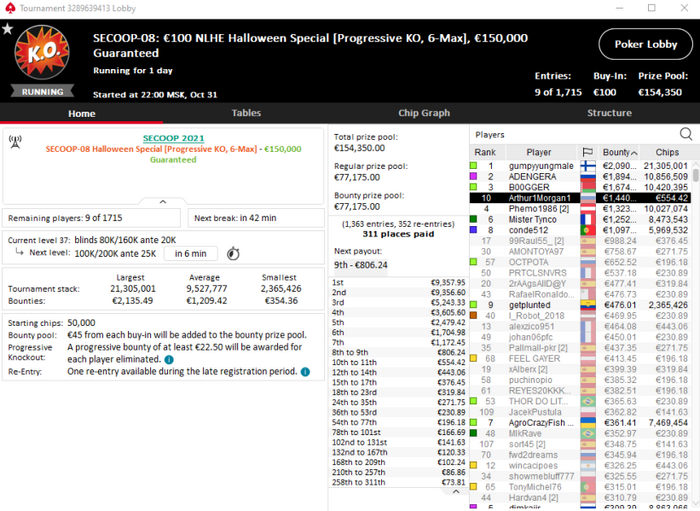700x511 pixels.
Task: Select player conde512
Action: pos(580,230)
